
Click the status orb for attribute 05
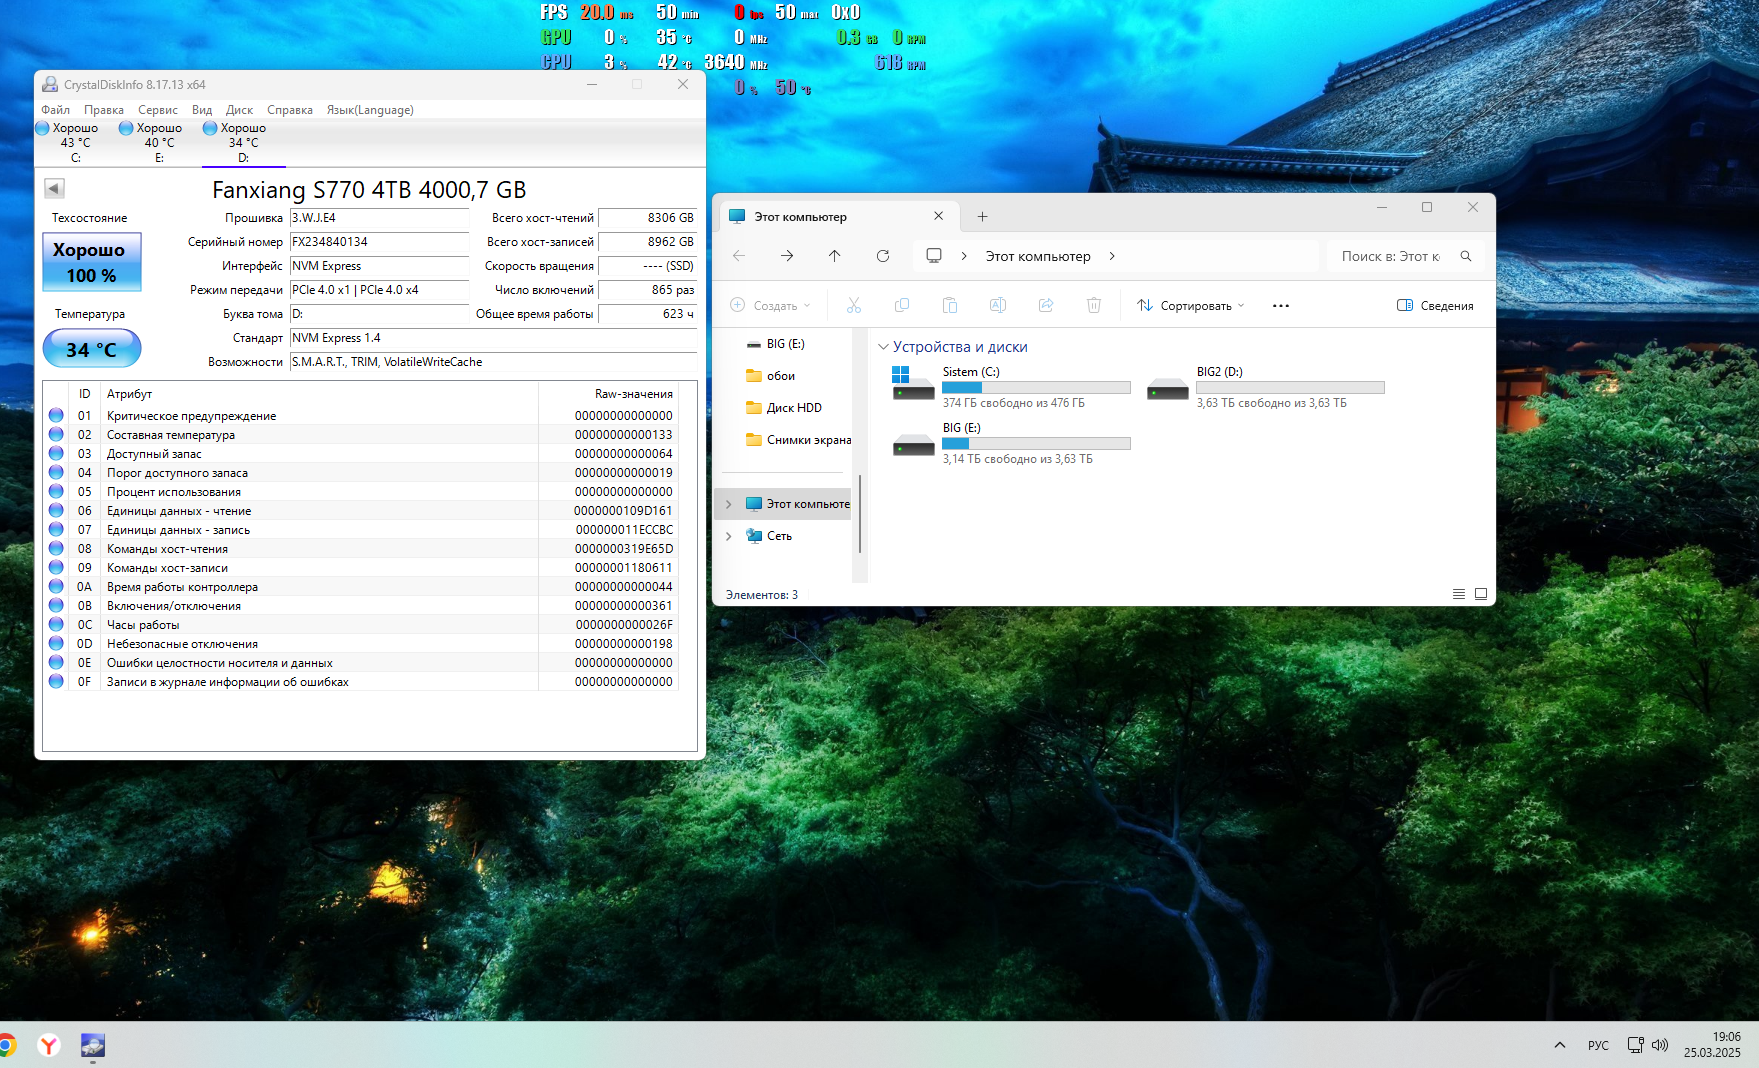tap(56, 492)
